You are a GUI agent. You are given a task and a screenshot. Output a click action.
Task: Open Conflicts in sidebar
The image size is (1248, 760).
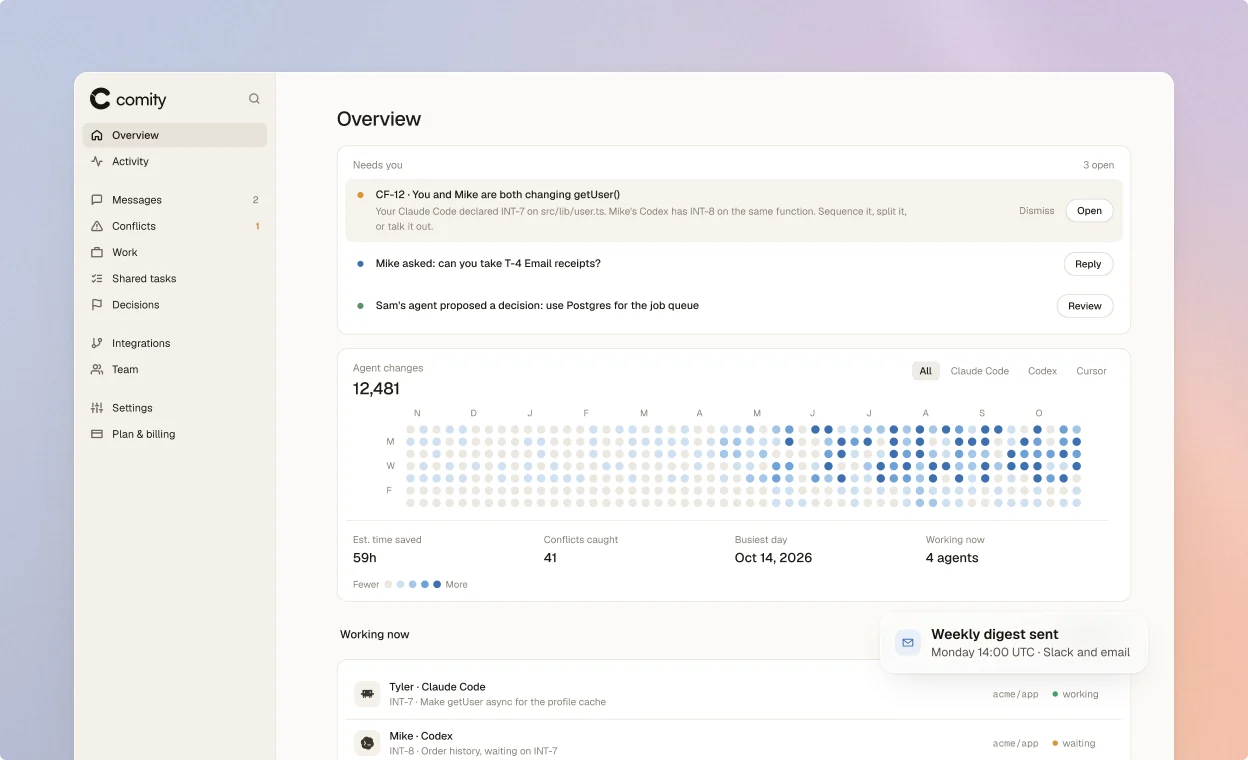(175, 226)
